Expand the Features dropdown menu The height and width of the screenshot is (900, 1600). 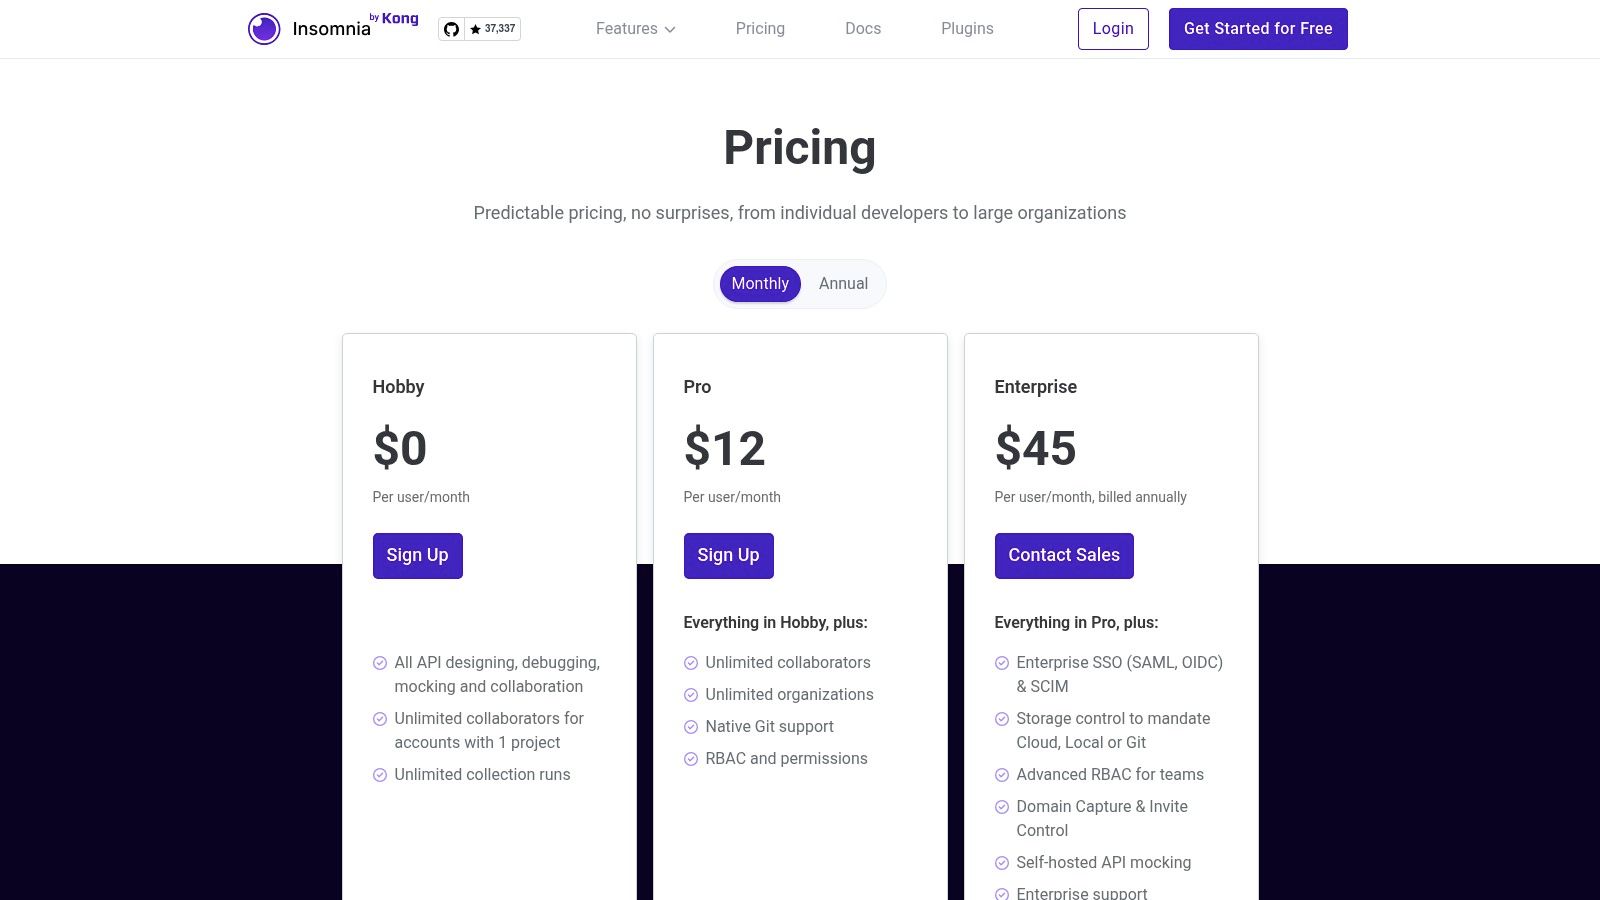(x=627, y=29)
